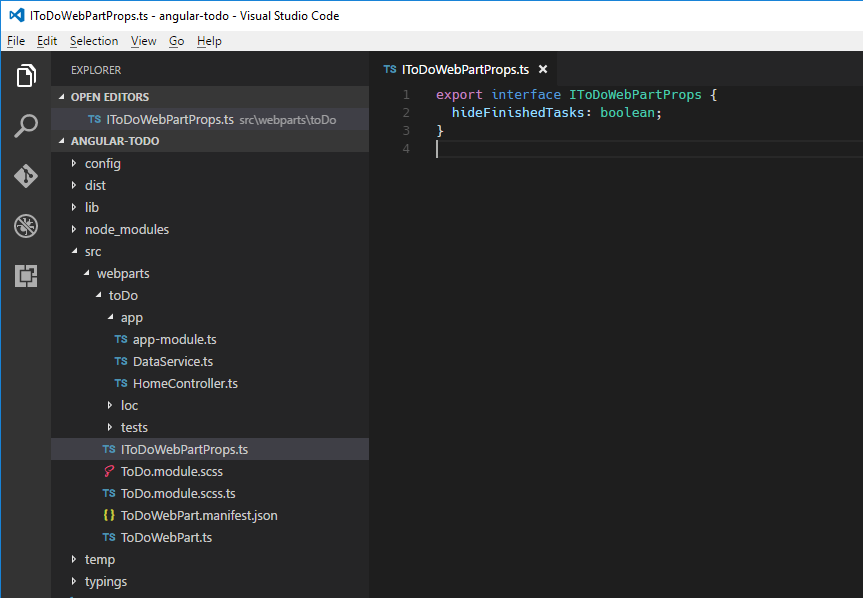
Task: Click the 'export' keyword on line 1
Action: [x=459, y=95]
